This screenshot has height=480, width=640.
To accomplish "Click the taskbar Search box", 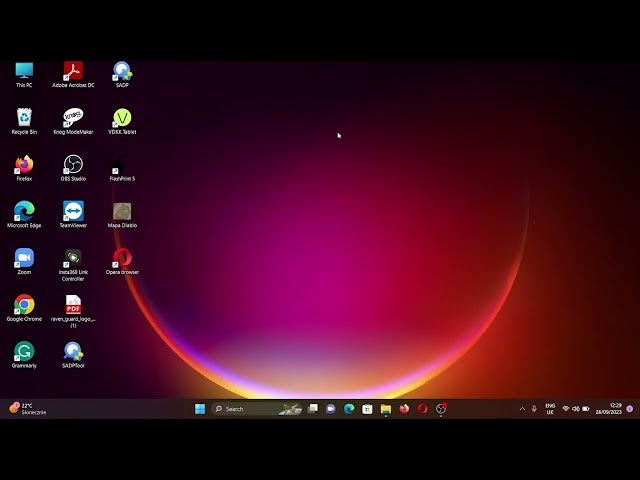I will pyautogui.click(x=258, y=409).
